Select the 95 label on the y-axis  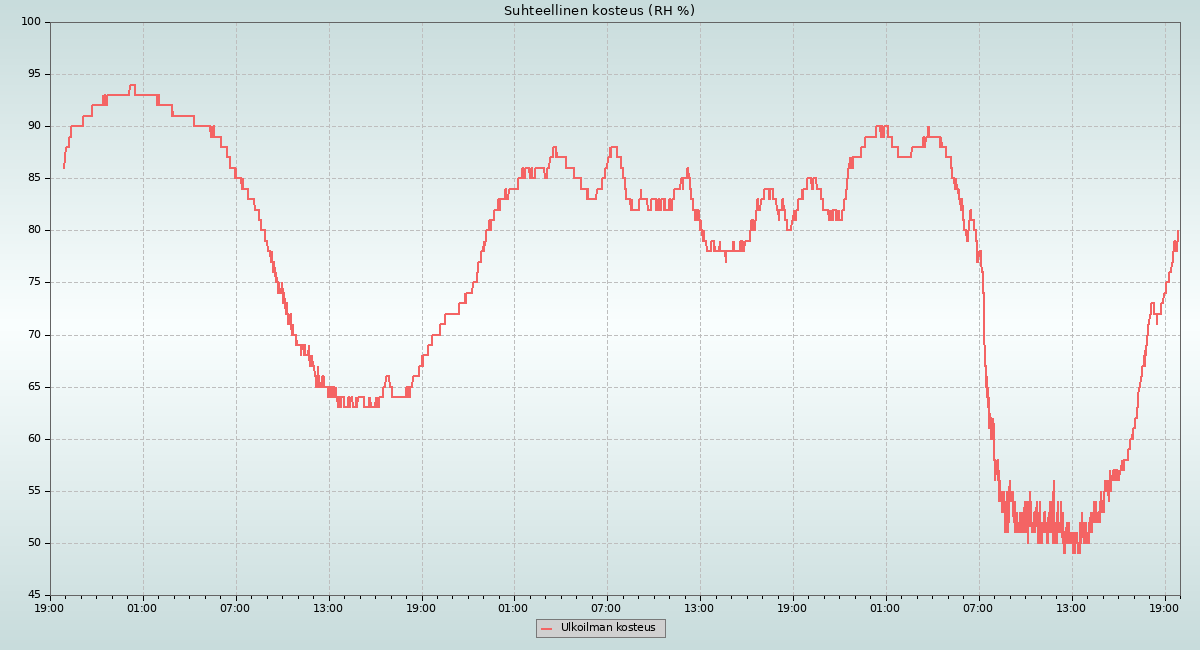point(34,74)
